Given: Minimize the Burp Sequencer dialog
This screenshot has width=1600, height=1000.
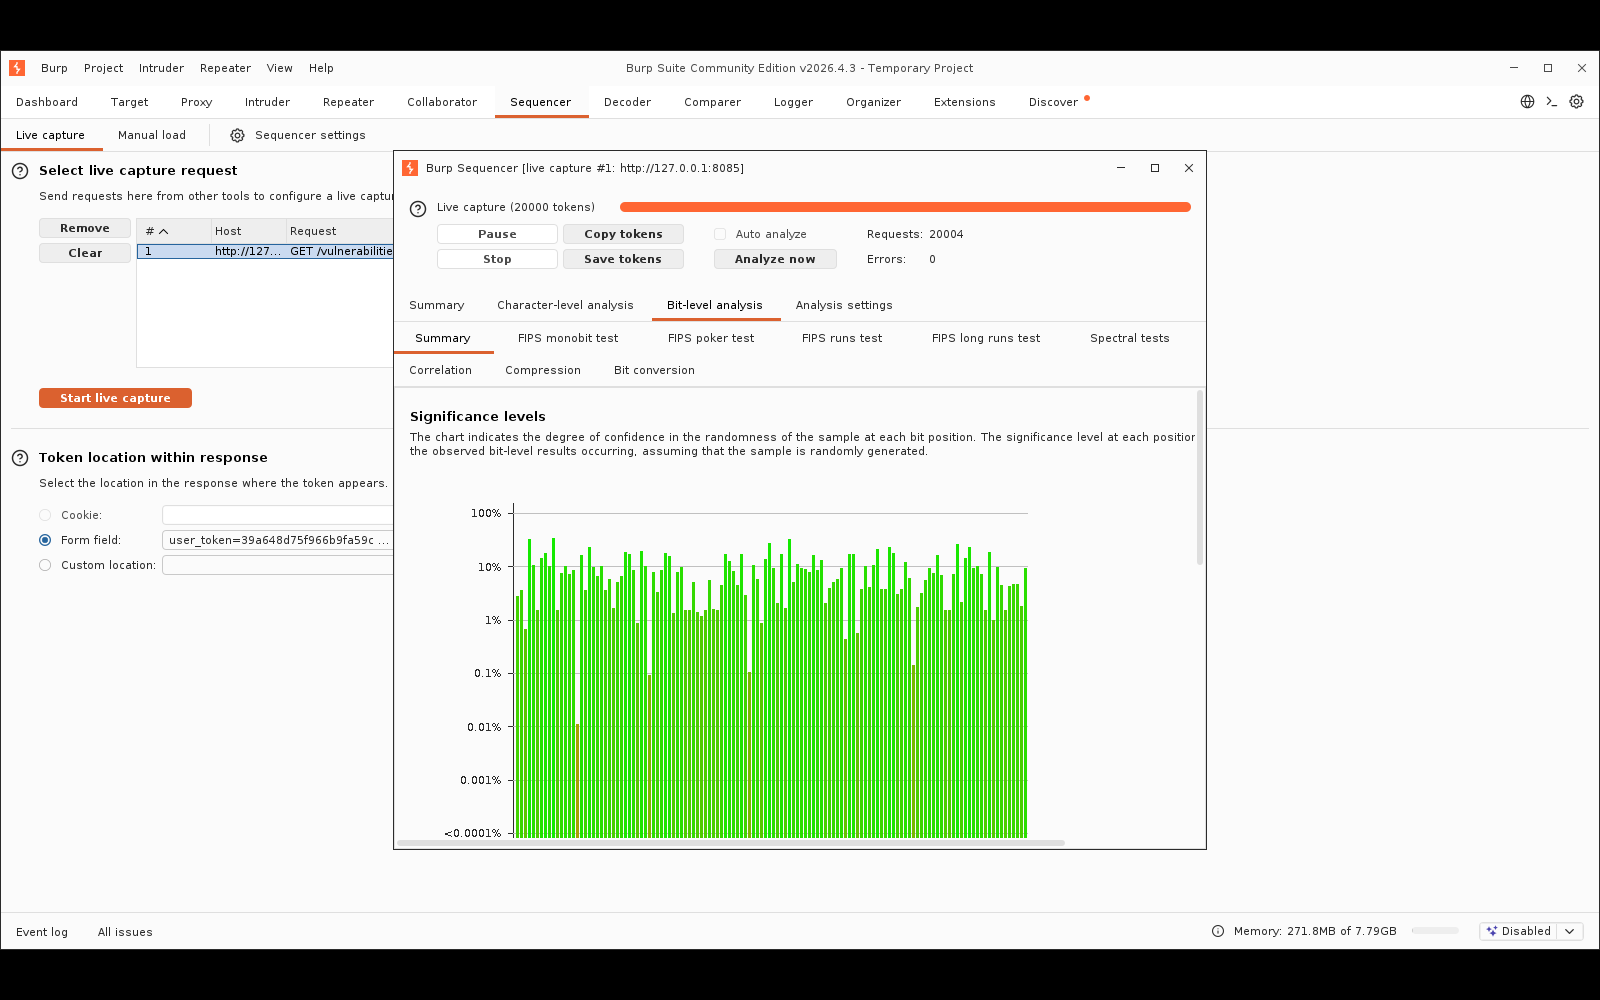Looking at the screenshot, I should point(1121,168).
